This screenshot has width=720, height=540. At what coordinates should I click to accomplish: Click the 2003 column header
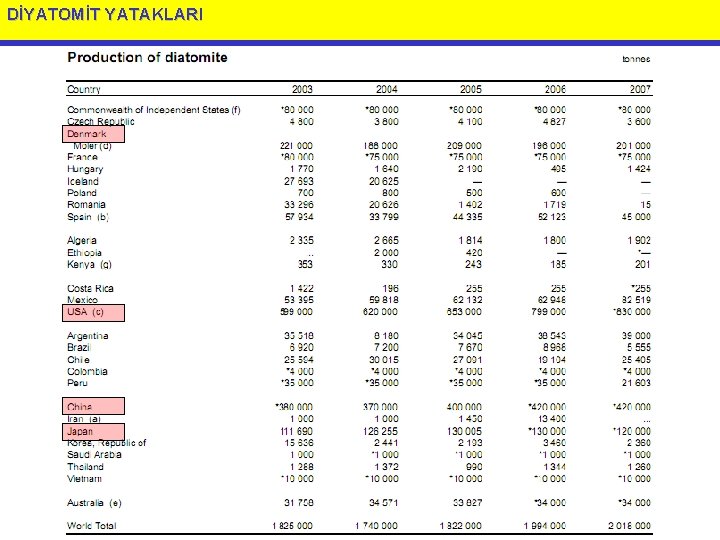pyautogui.click(x=302, y=89)
